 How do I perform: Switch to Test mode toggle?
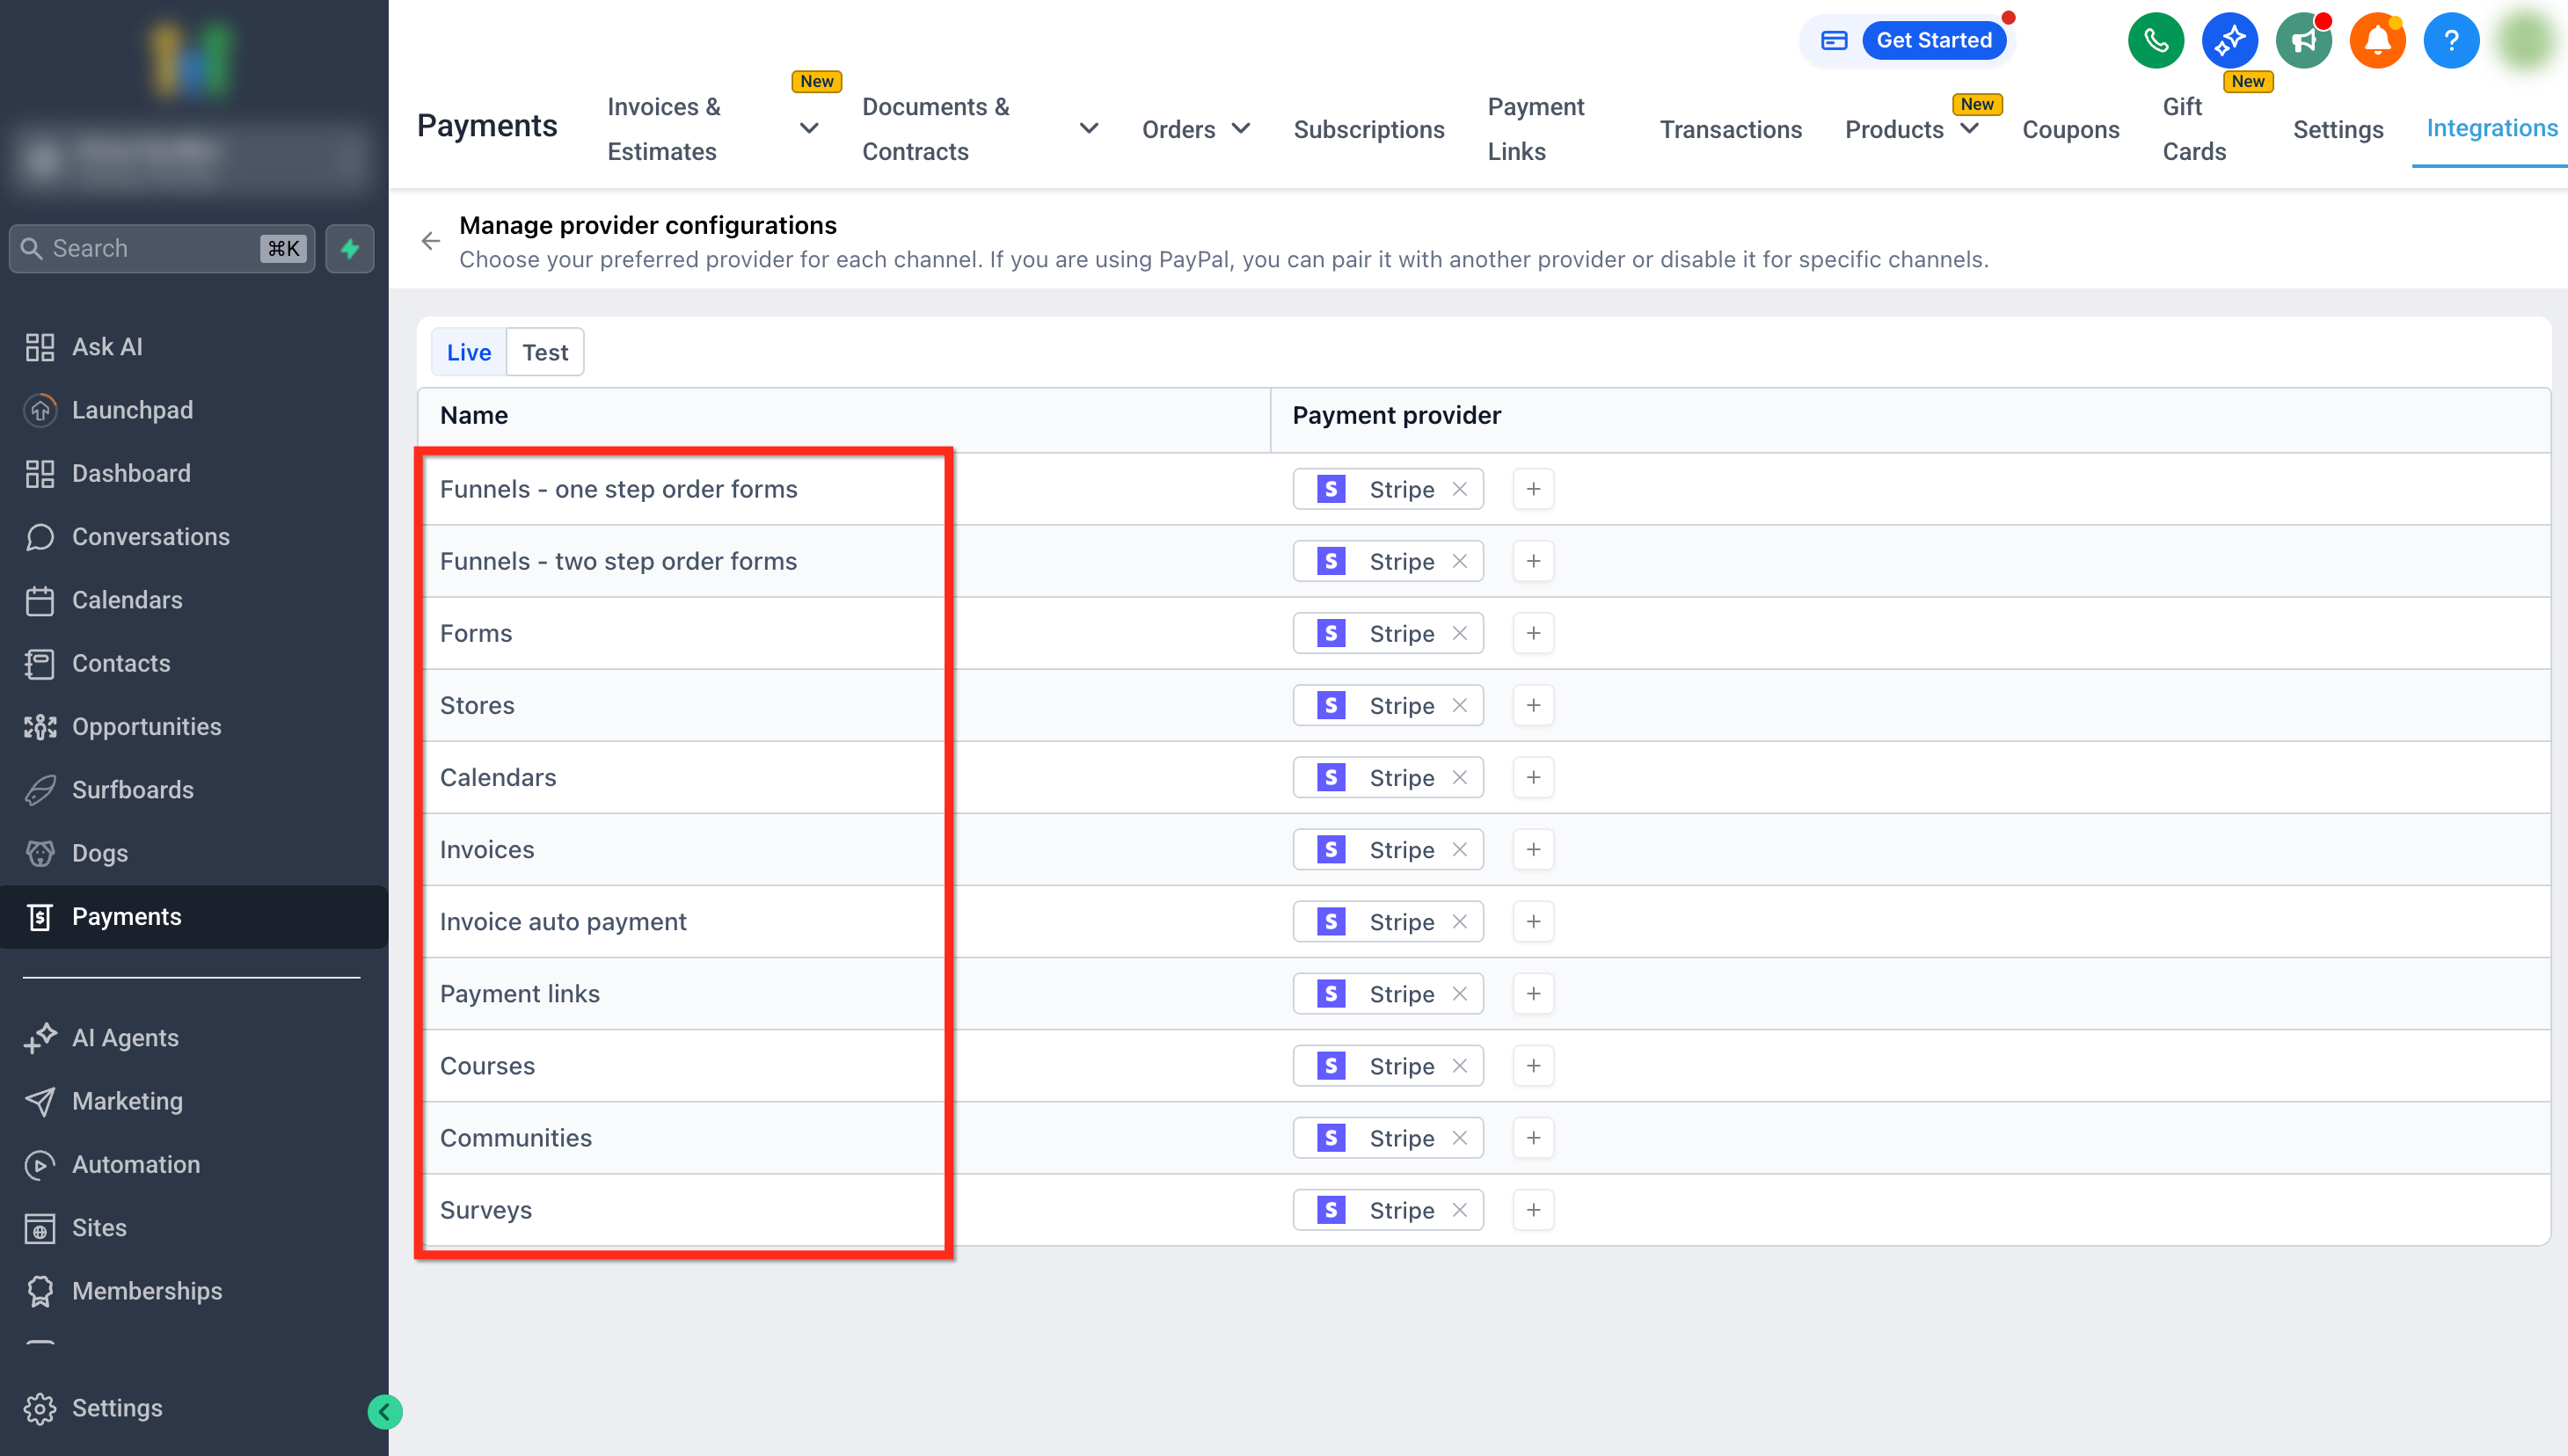tap(544, 352)
